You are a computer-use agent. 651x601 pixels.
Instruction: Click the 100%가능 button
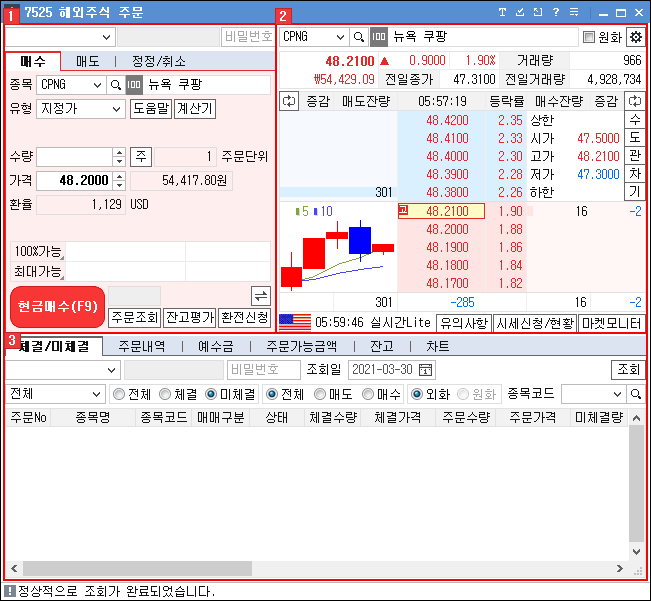tap(38, 252)
